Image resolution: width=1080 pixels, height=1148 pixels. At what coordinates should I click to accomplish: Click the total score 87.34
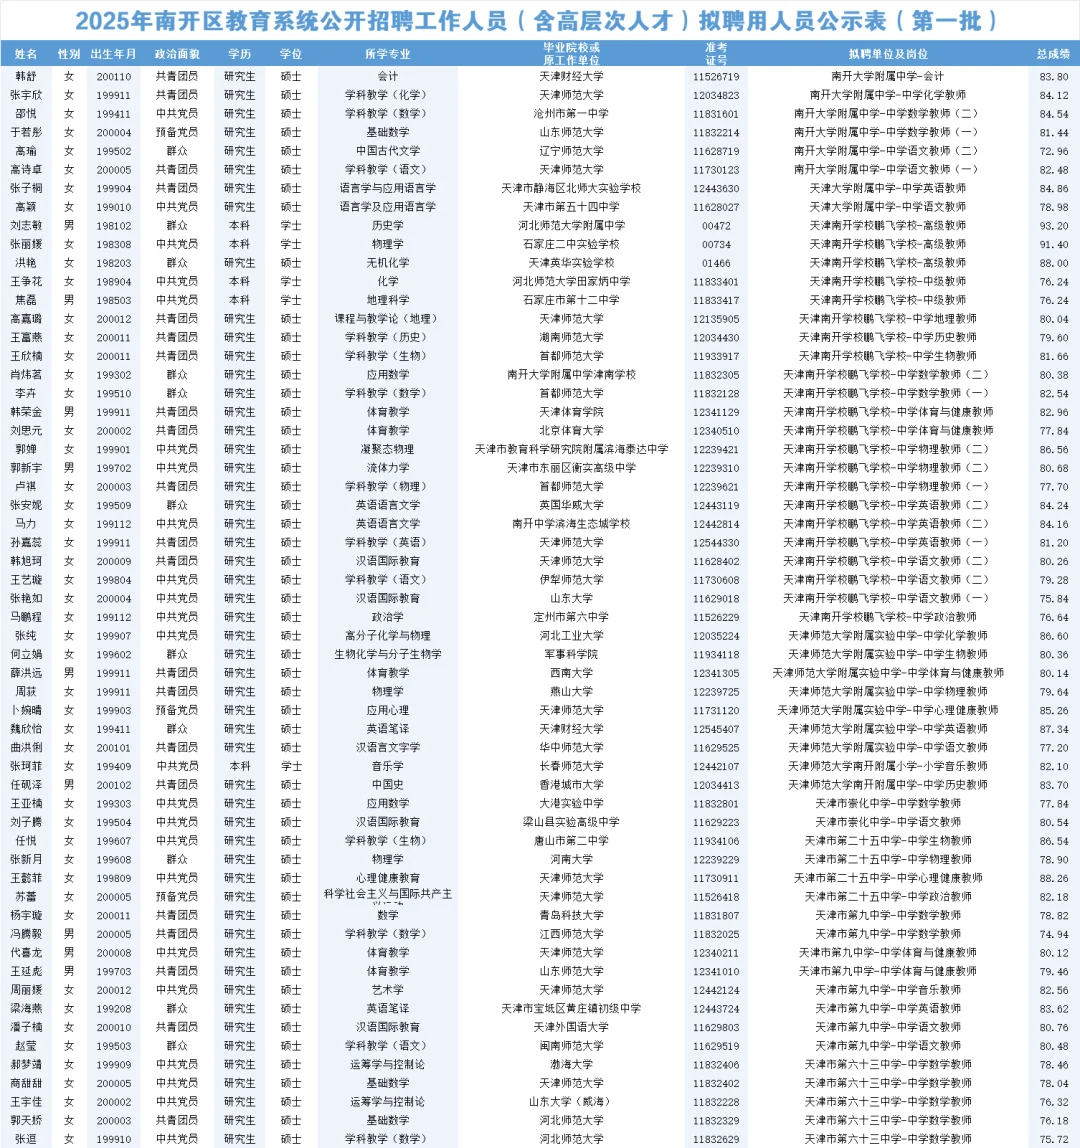tap(1054, 729)
